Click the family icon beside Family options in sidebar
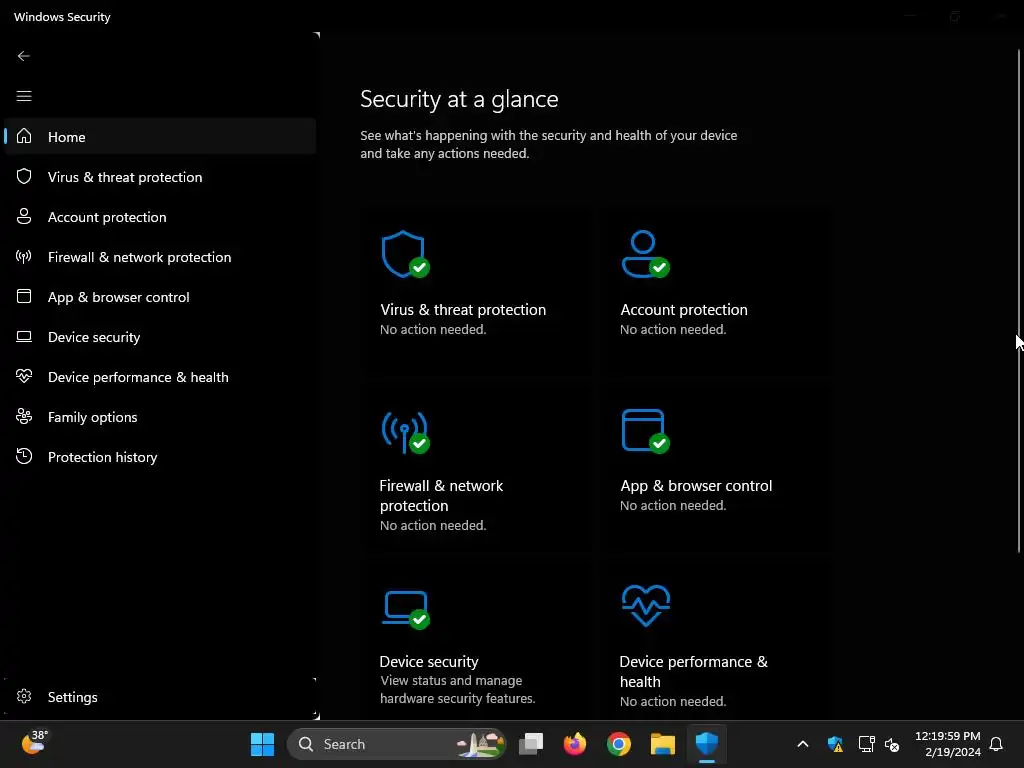This screenshot has width=1024, height=768. [24, 416]
